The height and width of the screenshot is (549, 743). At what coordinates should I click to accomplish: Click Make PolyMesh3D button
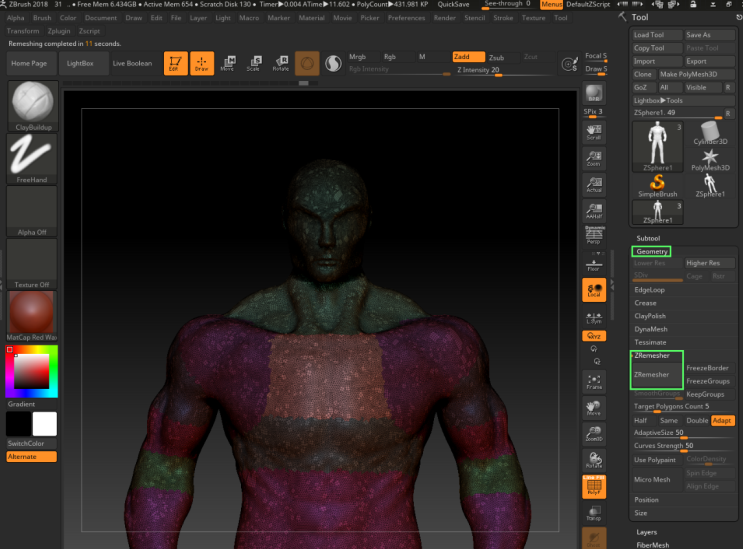point(696,74)
